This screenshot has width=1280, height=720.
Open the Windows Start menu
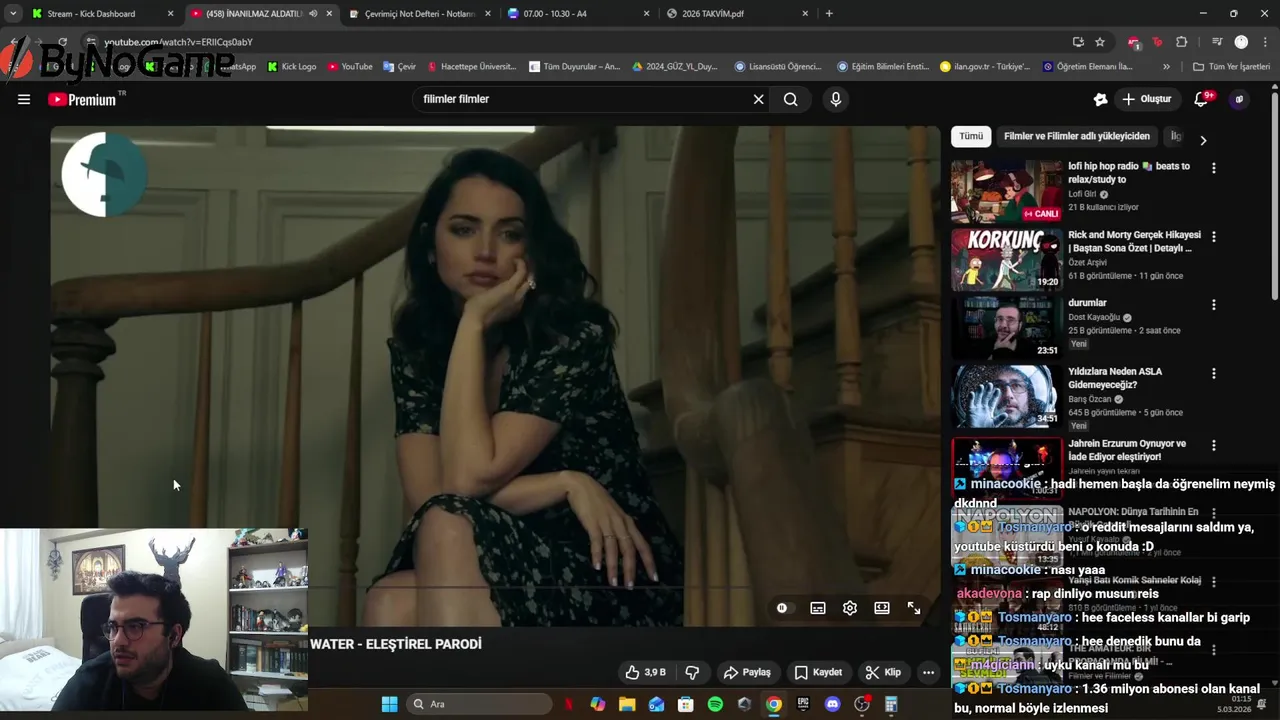(x=389, y=704)
